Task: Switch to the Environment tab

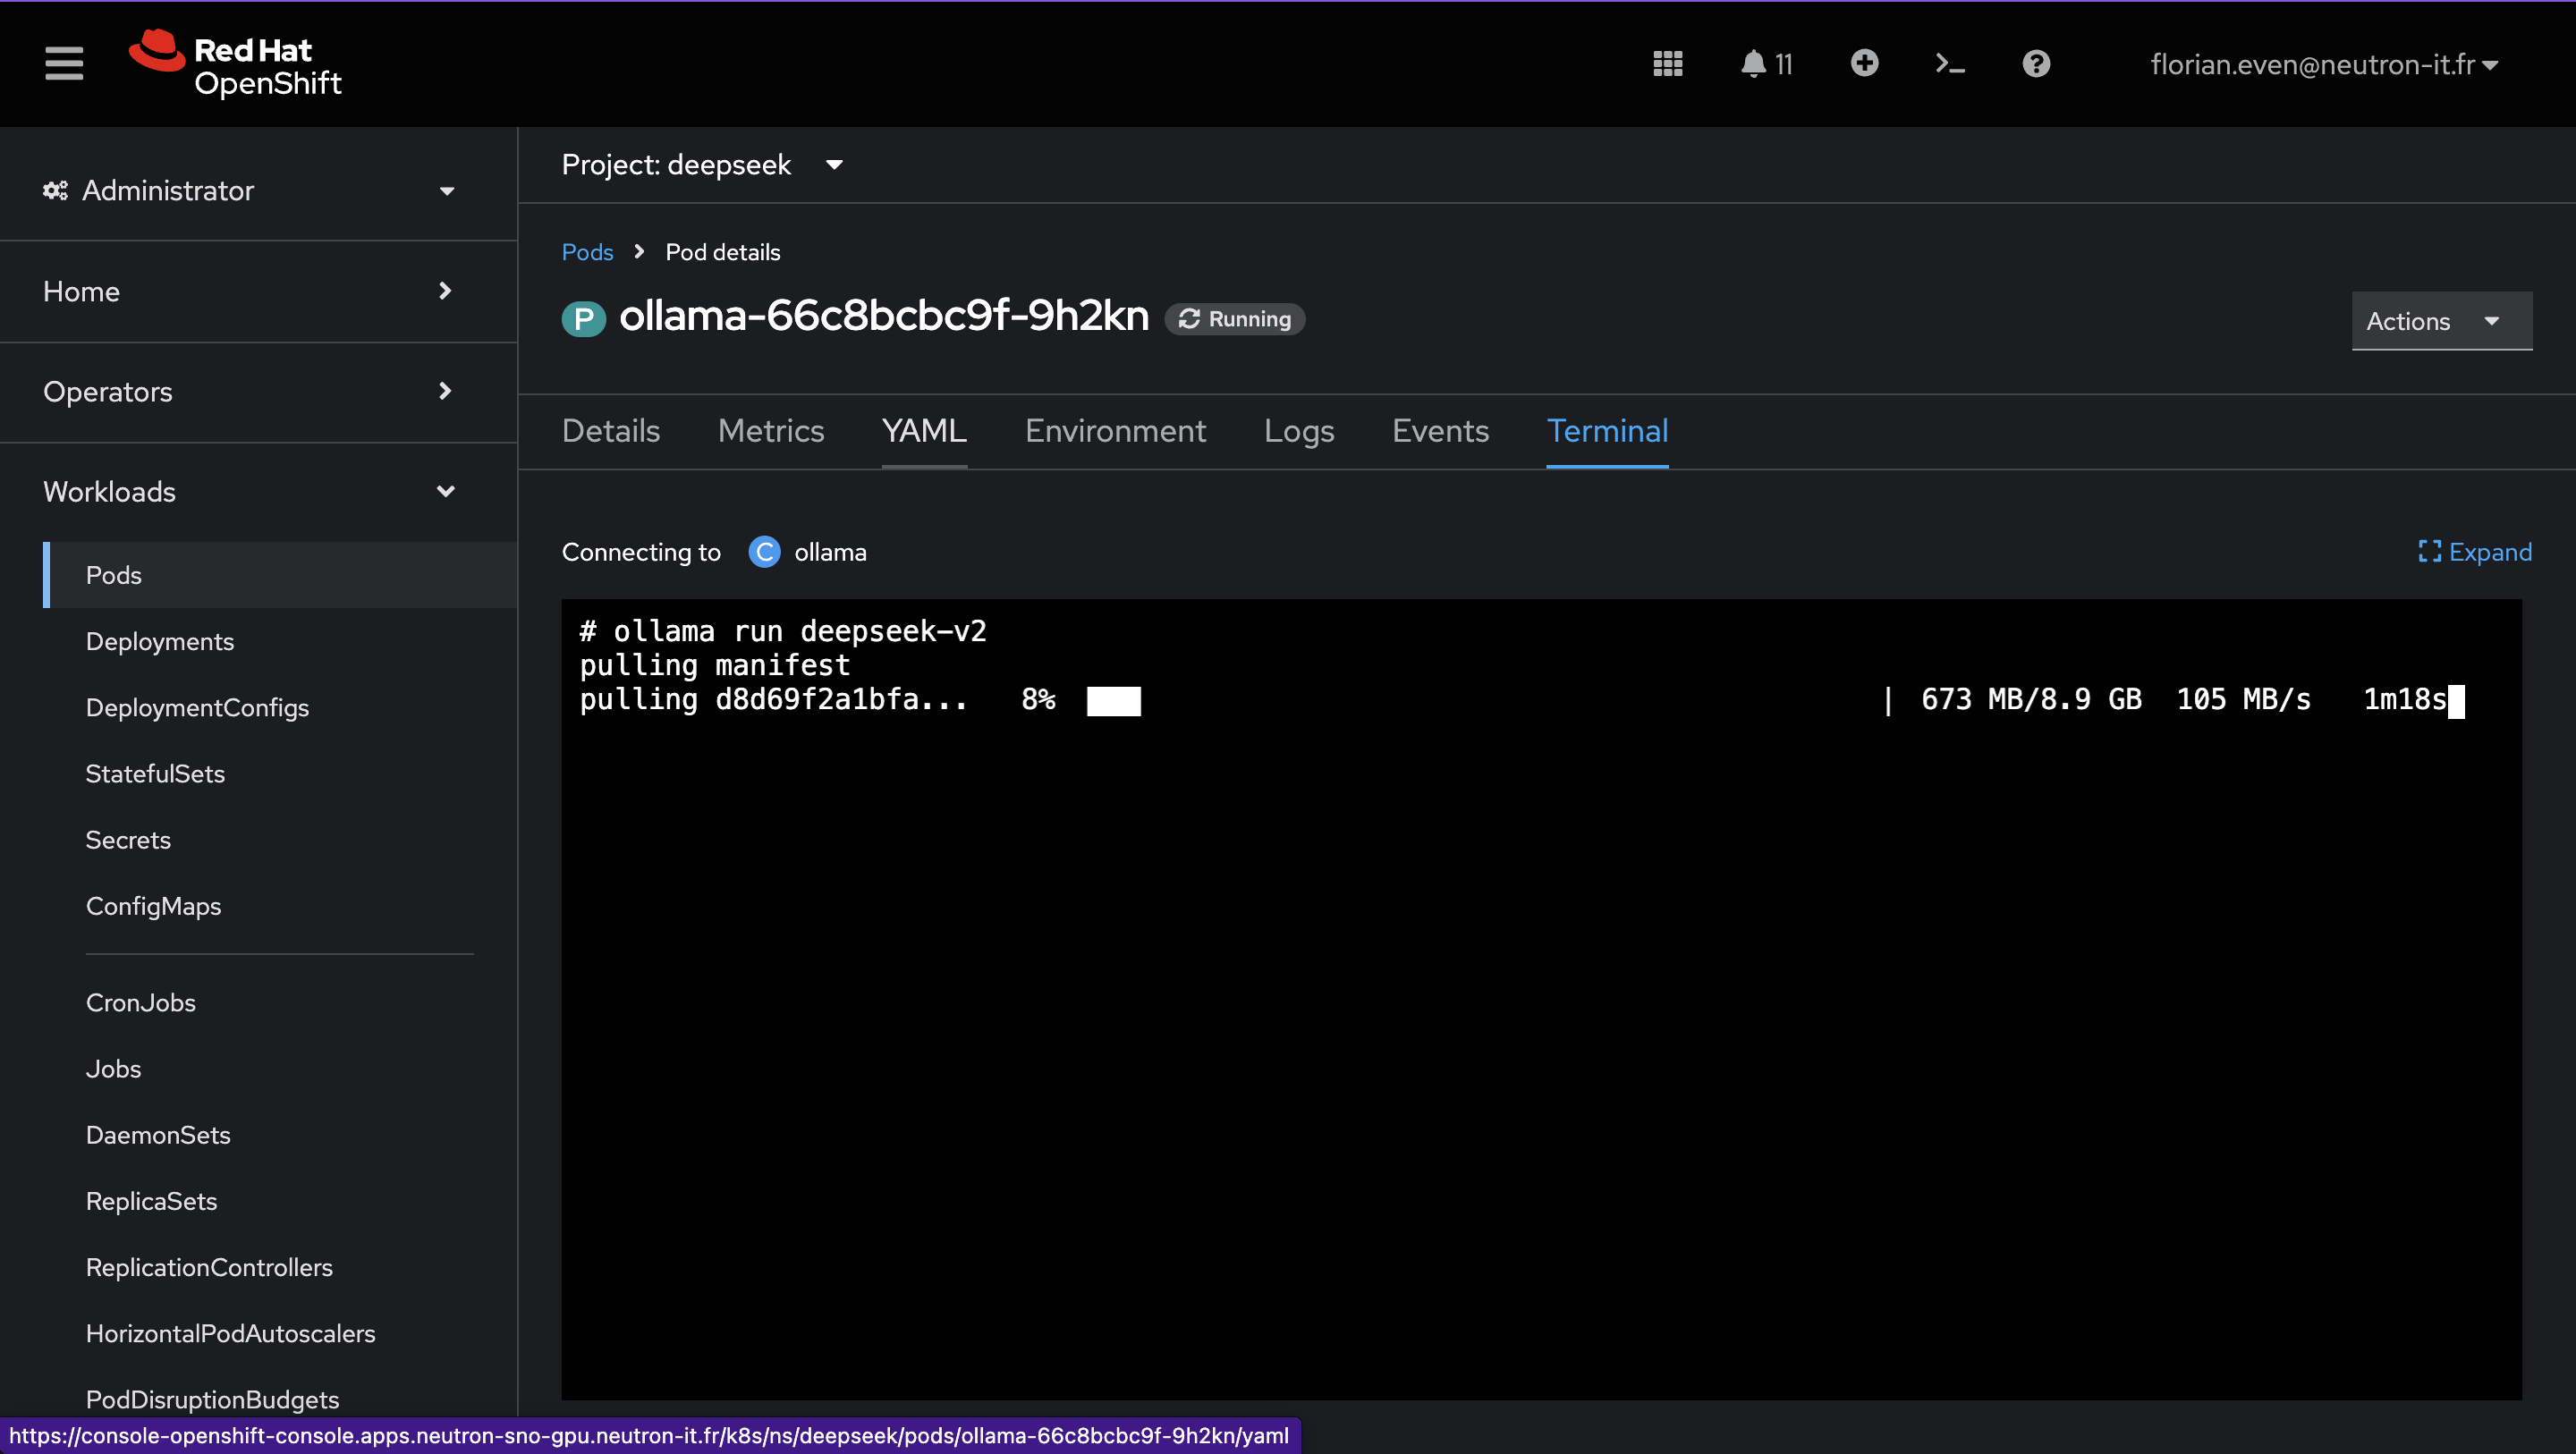Action: tap(1116, 431)
